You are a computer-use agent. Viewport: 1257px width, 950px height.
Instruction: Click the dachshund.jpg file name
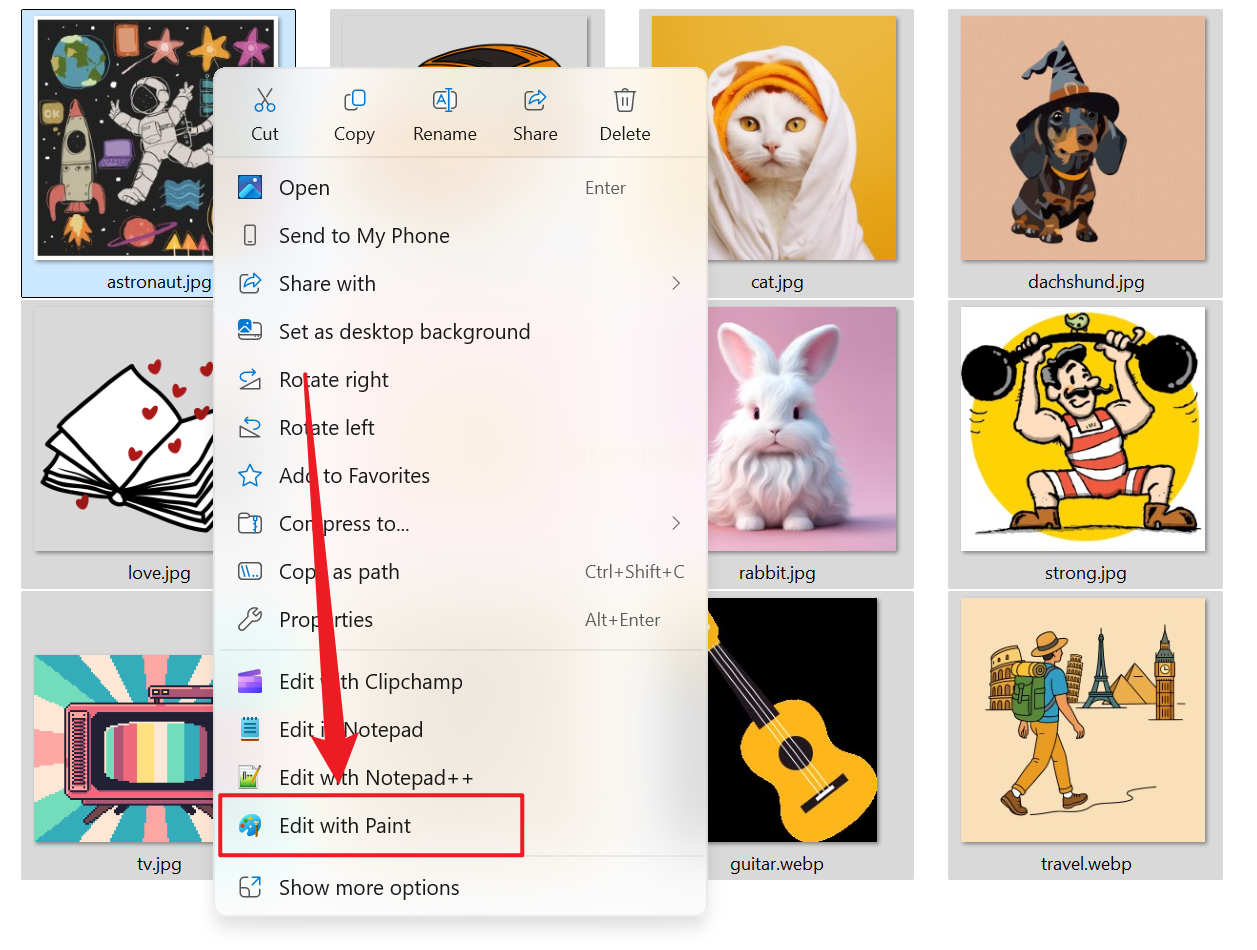point(1086,282)
